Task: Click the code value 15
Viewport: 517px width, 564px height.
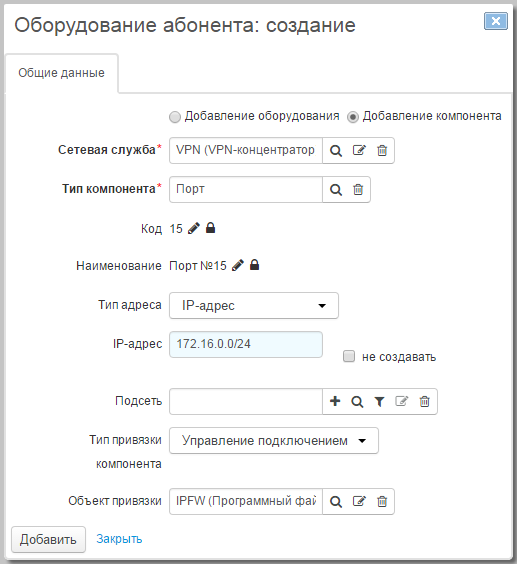Action: pos(176,229)
